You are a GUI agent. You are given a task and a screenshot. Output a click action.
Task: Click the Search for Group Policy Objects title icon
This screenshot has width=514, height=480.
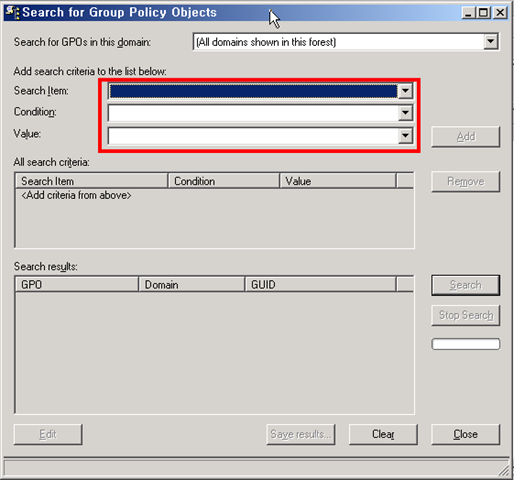(13, 12)
